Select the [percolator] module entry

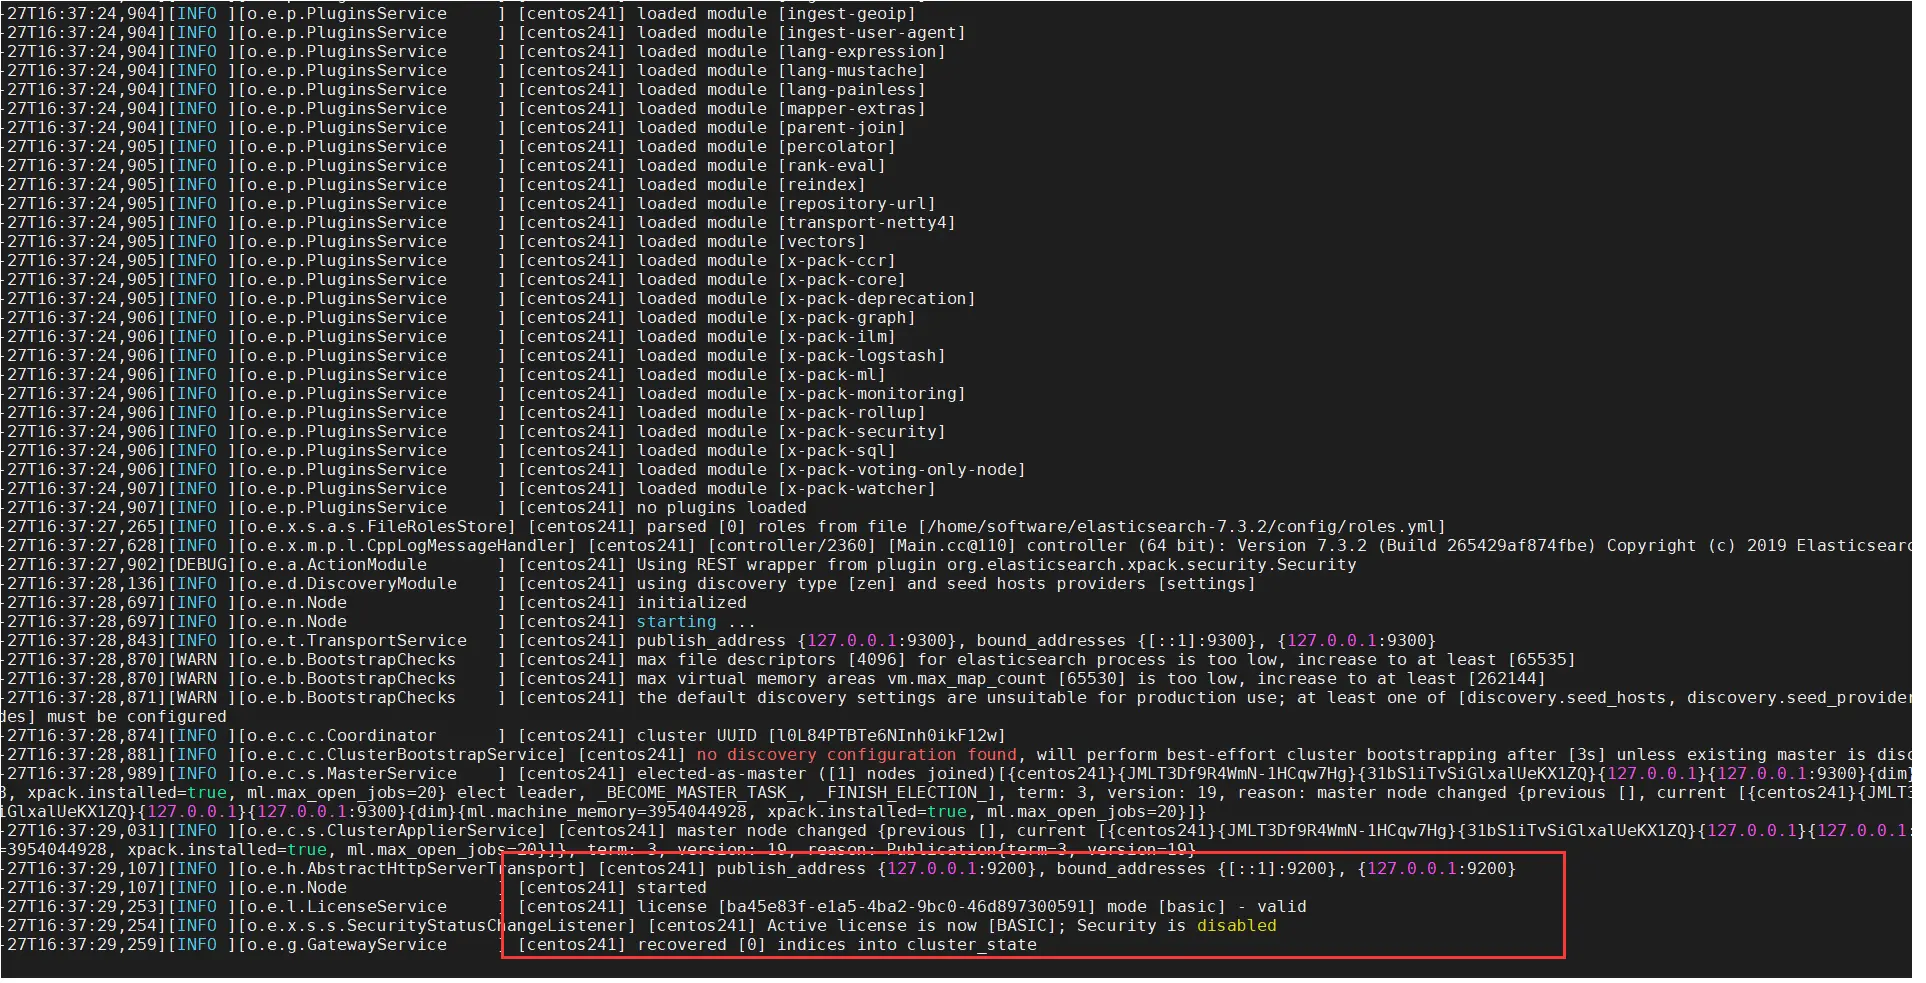click(837, 147)
